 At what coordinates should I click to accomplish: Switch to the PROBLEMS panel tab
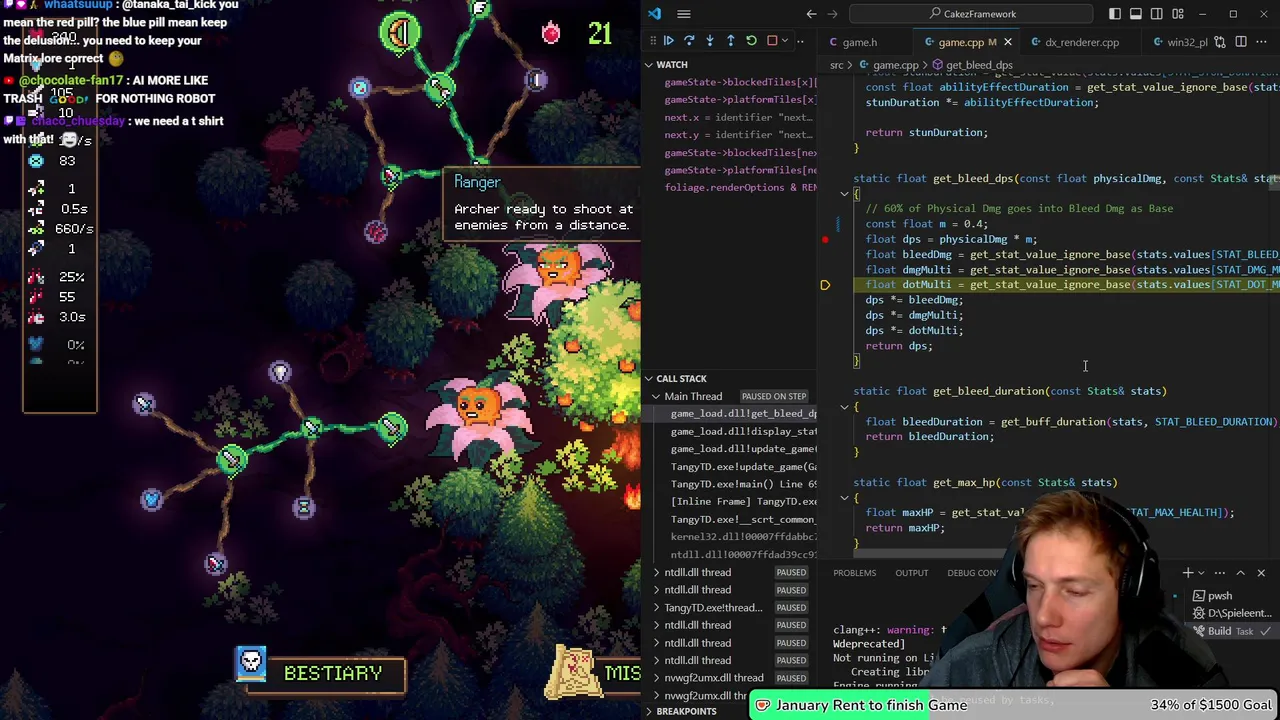[x=854, y=573]
